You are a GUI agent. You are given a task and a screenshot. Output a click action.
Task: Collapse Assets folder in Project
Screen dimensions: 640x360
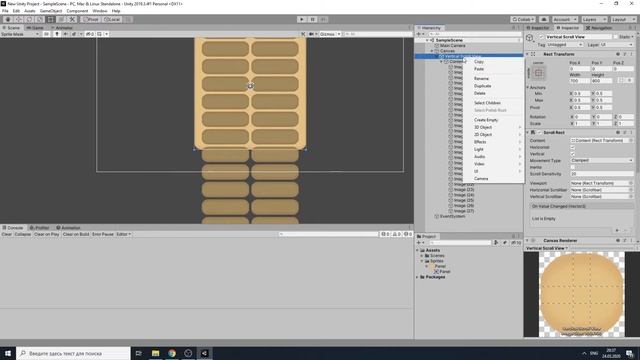(418, 250)
